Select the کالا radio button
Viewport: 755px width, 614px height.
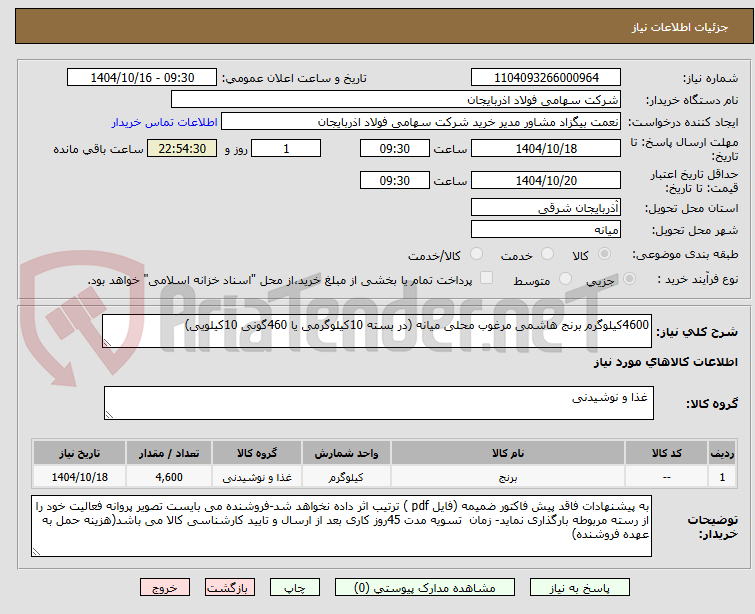click(604, 254)
